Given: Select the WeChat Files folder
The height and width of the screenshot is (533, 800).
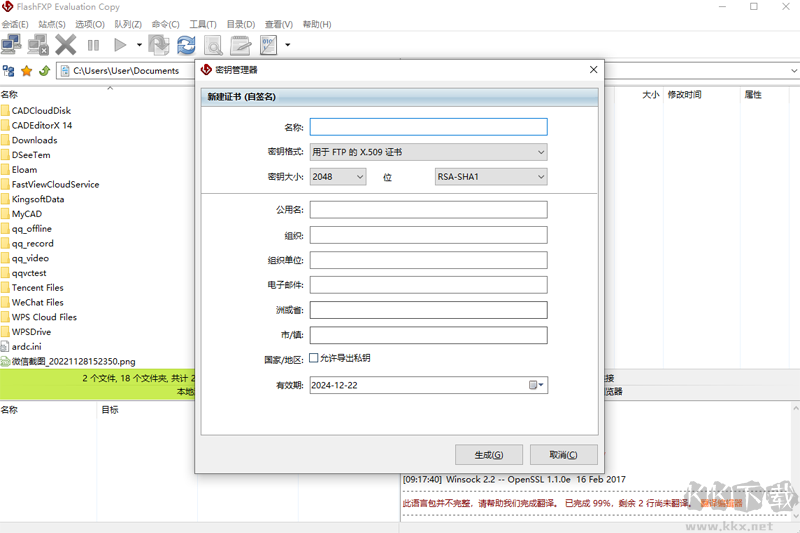Looking at the screenshot, I should pyautogui.click(x=38, y=302).
